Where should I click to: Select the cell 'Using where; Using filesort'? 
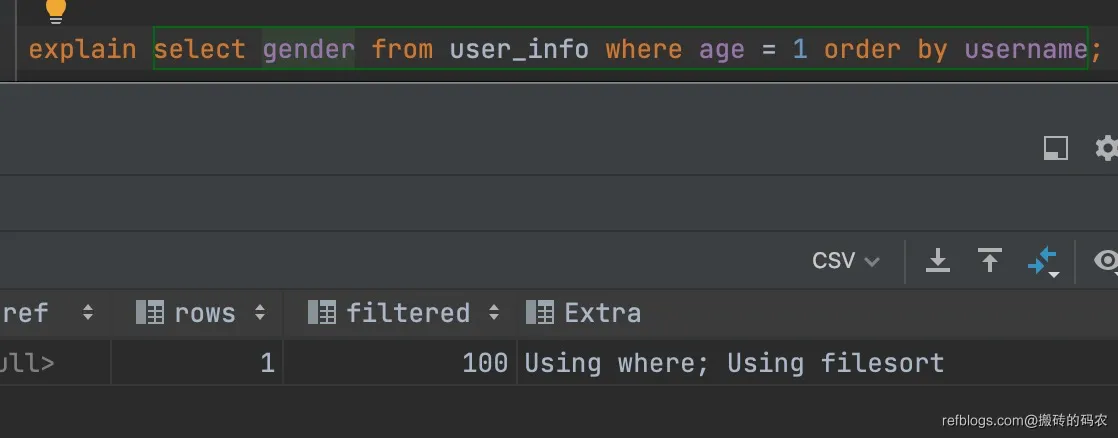[x=734, y=363]
